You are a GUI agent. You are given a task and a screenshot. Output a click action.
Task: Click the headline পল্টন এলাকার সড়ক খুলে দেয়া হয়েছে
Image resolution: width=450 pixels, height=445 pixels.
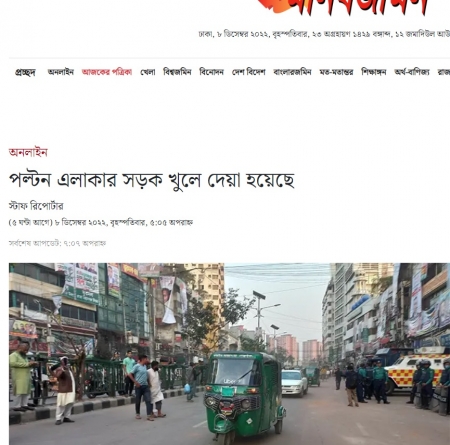(x=152, y=180)
